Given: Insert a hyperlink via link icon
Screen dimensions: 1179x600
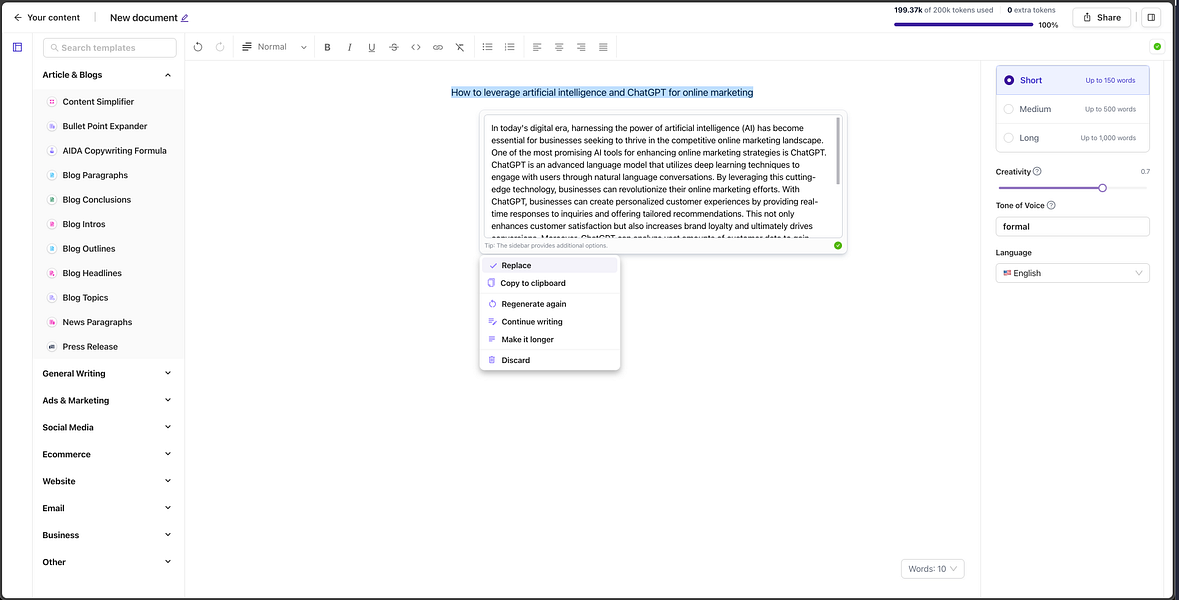Looking at the screenshot, I should click(x=438, y=47).
